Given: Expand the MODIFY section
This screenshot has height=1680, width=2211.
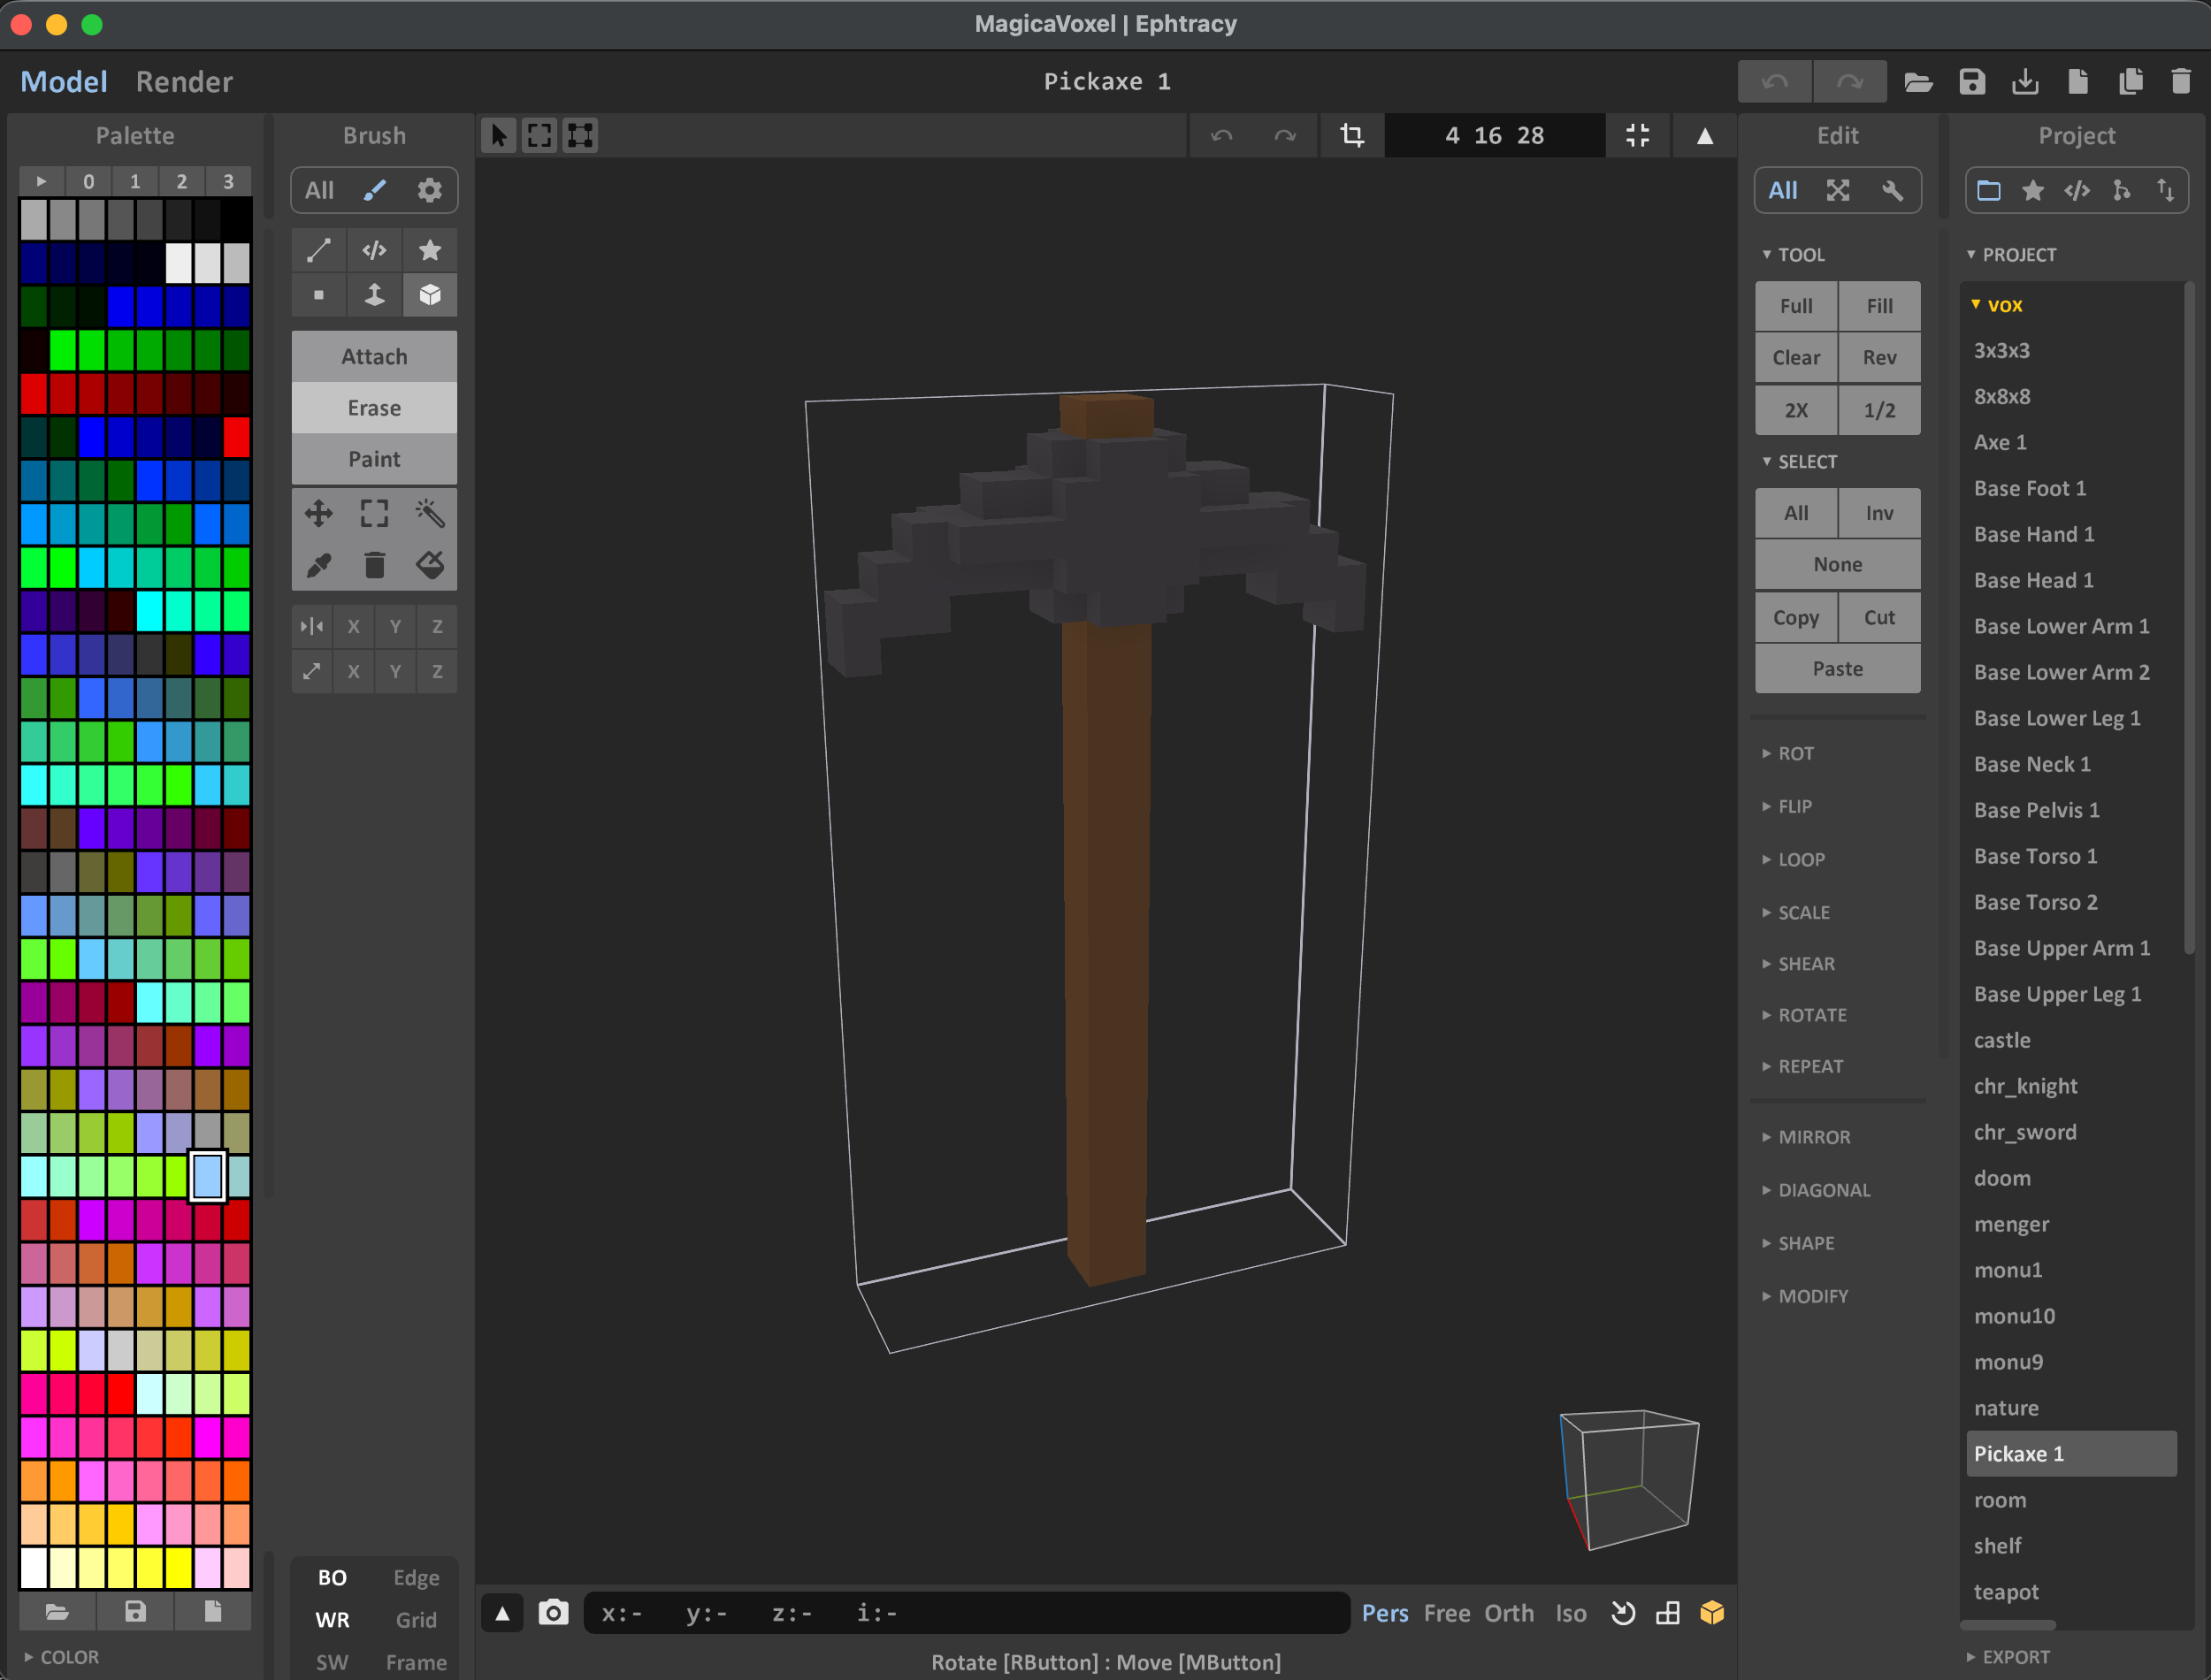Looking at the screenshot, I should click(x=1805, y=1297).
